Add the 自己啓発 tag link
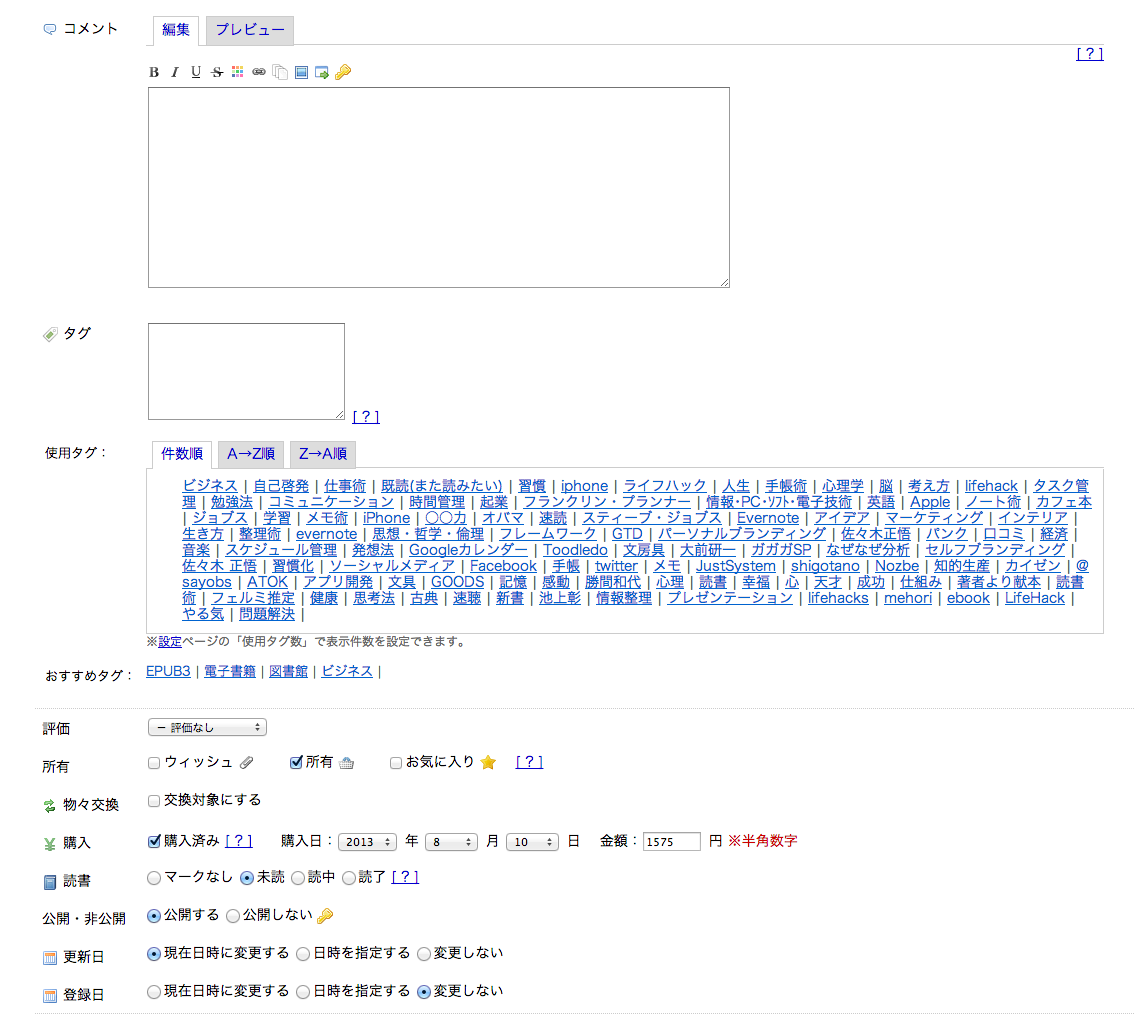Screen dimensions: 1135x1022 (281, 486)
